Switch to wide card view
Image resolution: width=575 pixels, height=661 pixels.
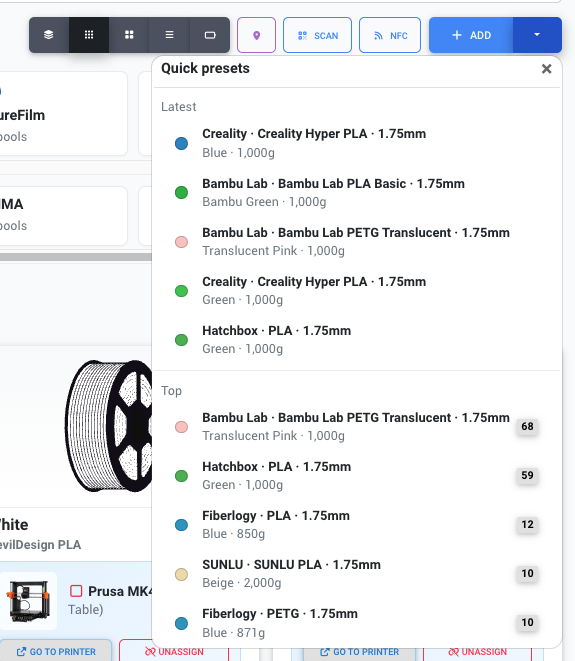(210, 35)
